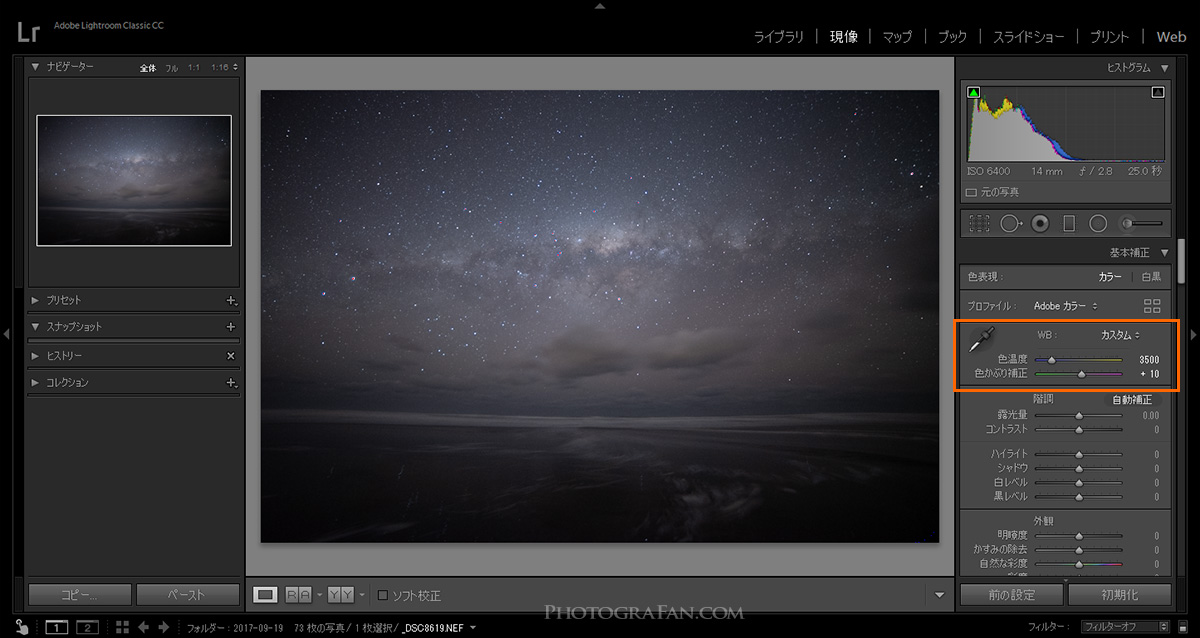The height and width of the screenshot is (638, 1200).
Task: Click the 色かぶり補正 tint slider handle
Action: (x=1081, y=373)
